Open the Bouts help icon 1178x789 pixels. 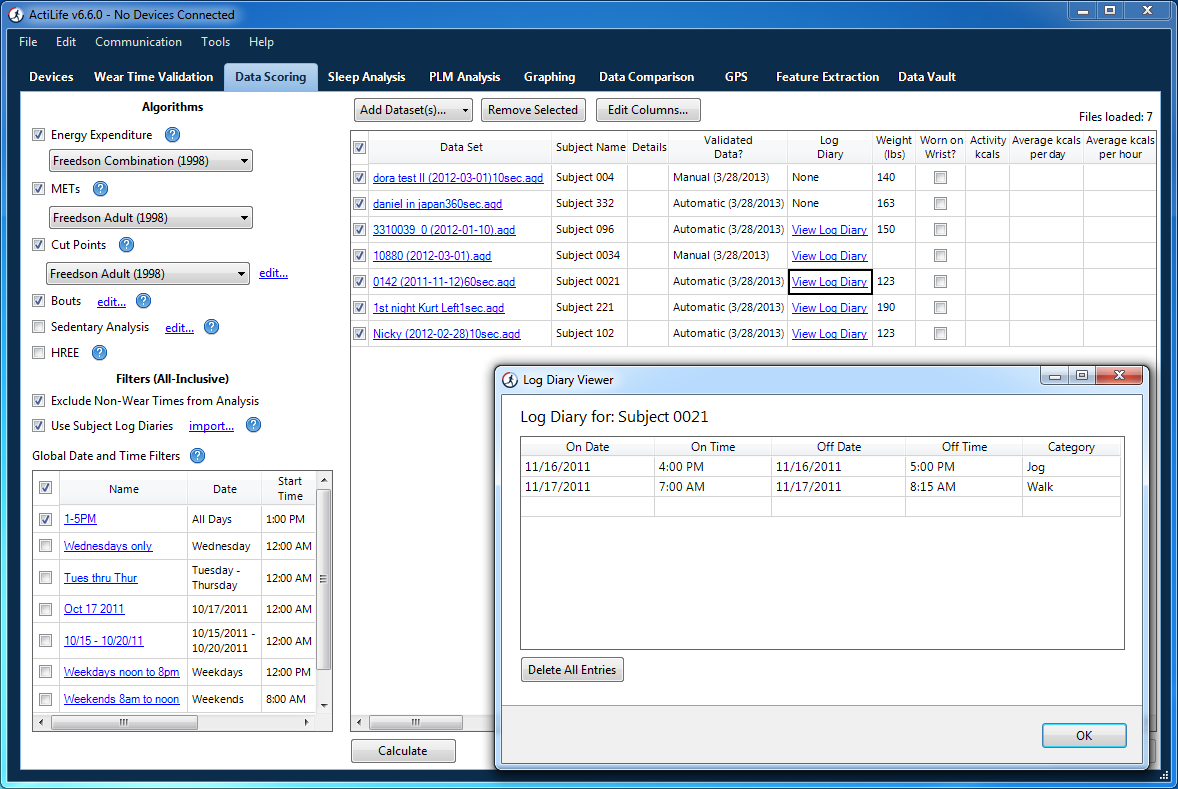143,301
